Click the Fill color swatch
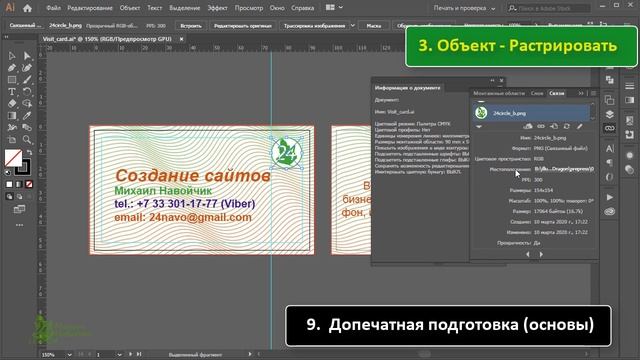Viewport: 640px width, 360px height. tap(13, 158)
